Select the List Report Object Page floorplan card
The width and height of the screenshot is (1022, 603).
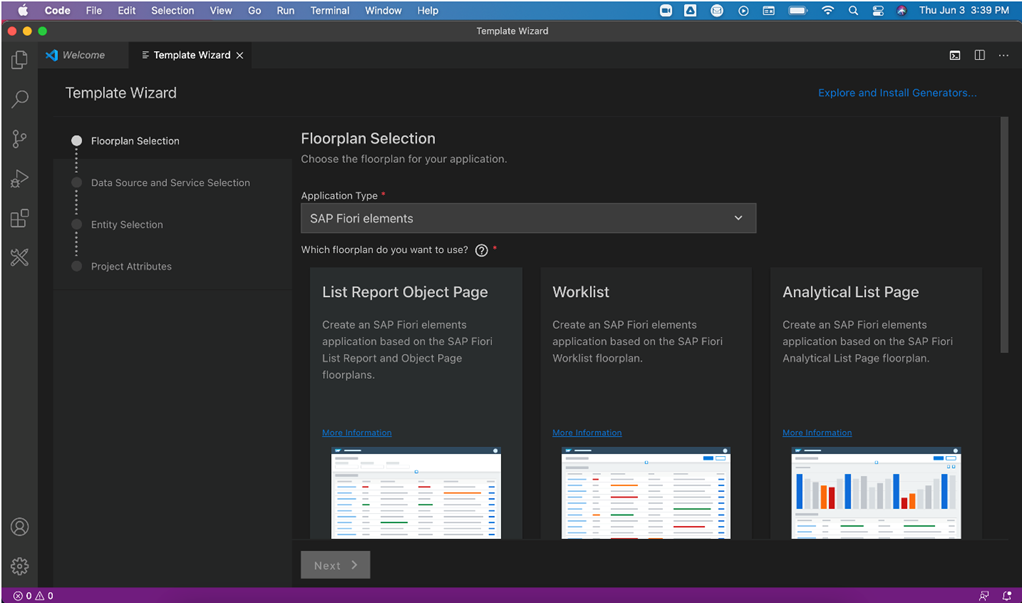416,403
